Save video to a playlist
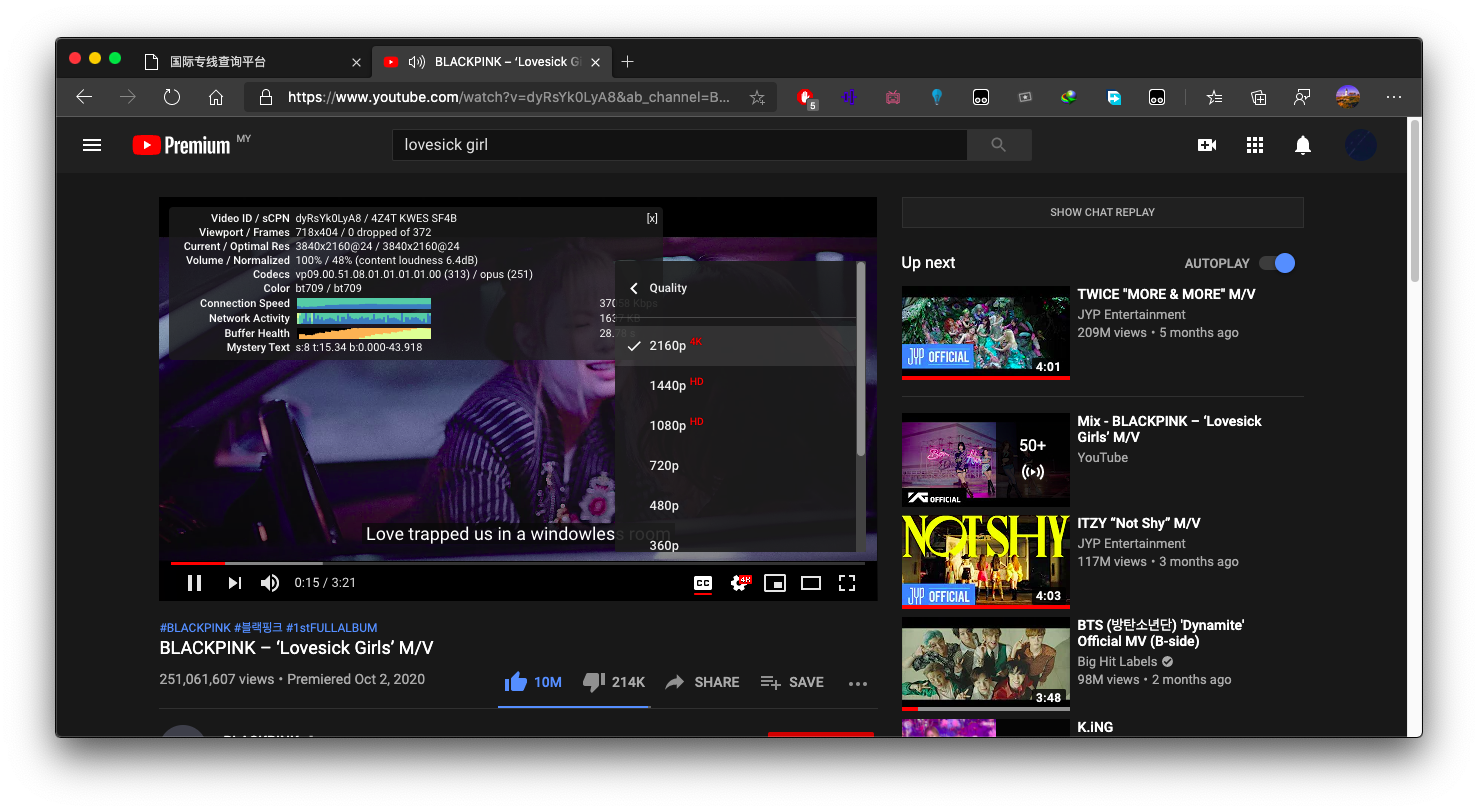1478x811 pixels. (x=792, y=682)
